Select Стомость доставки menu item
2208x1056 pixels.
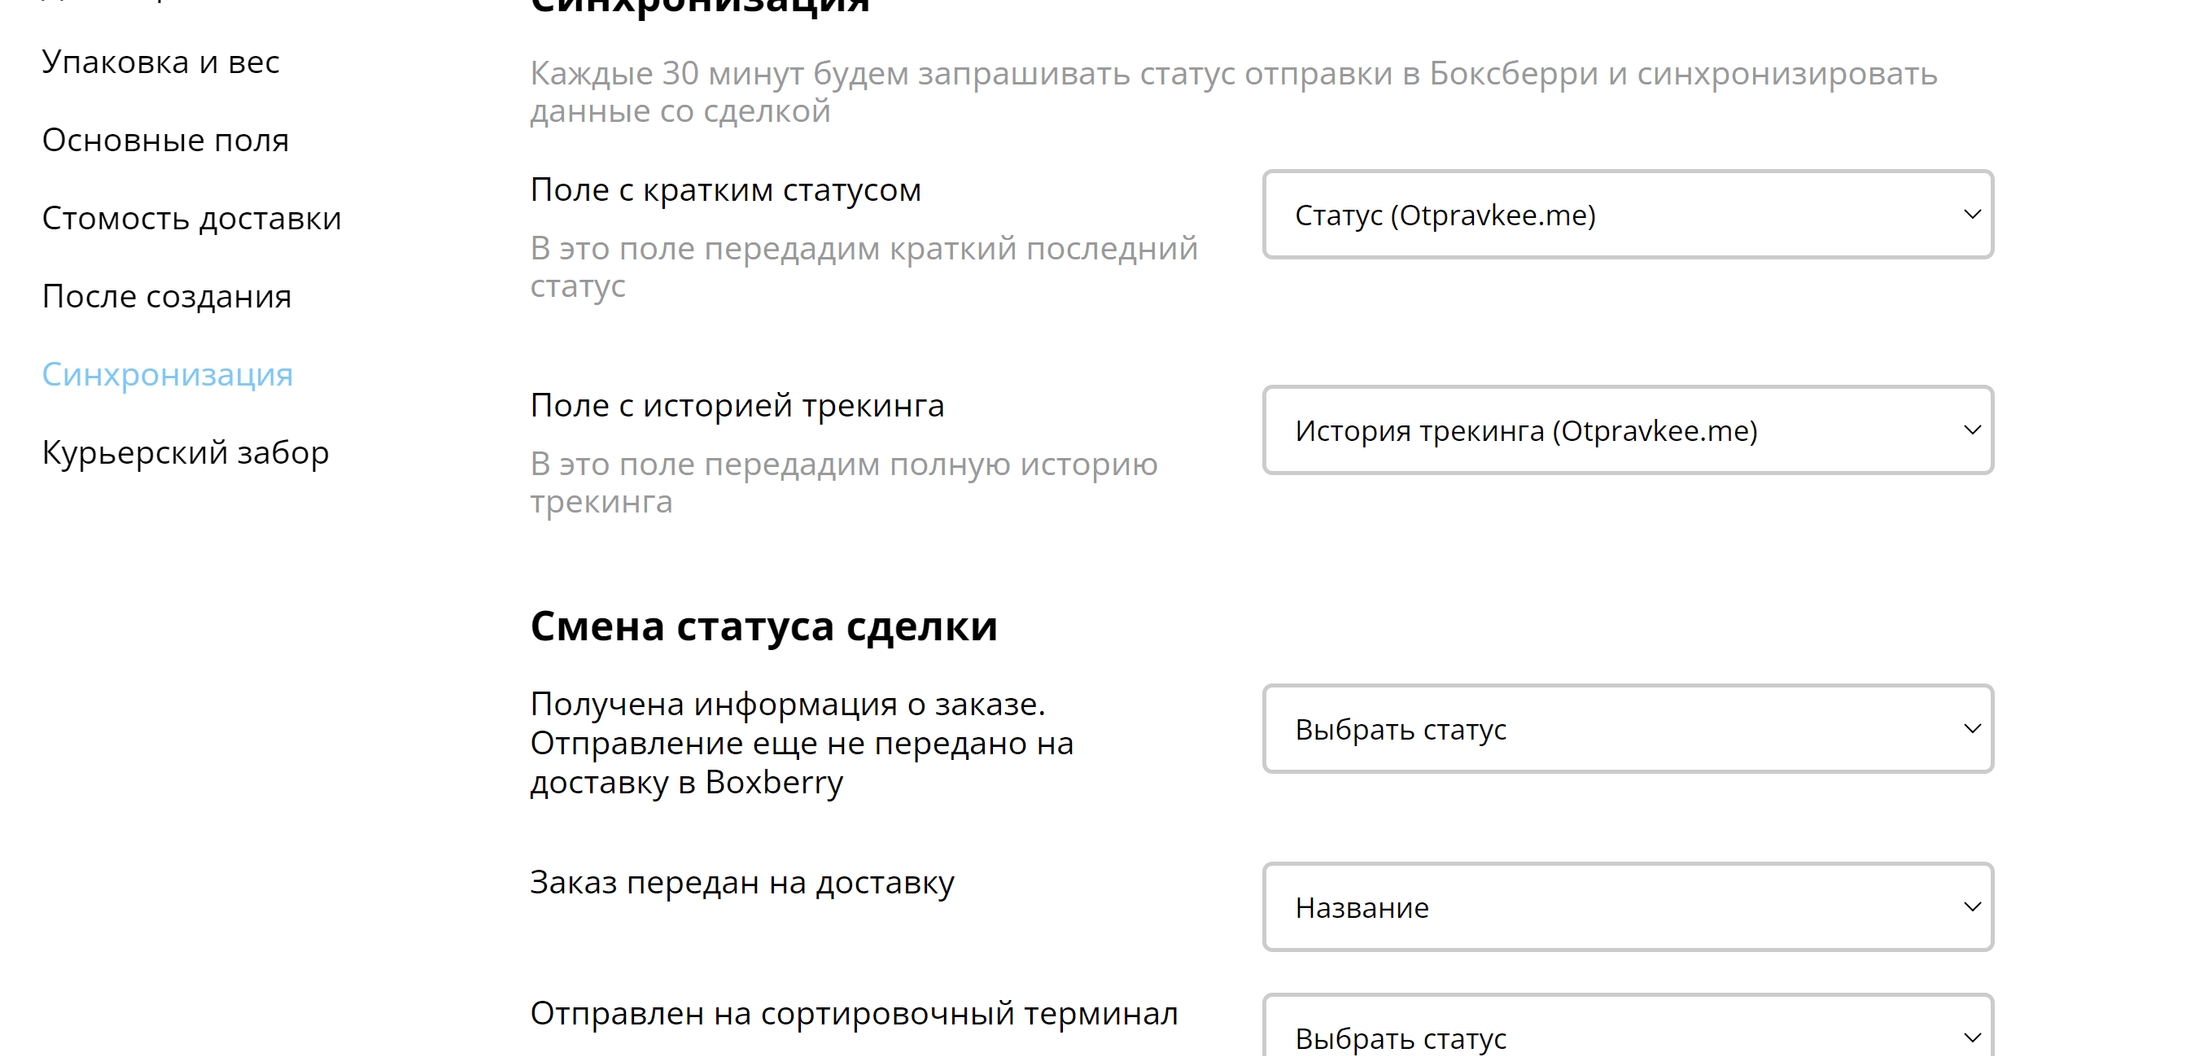192,218
